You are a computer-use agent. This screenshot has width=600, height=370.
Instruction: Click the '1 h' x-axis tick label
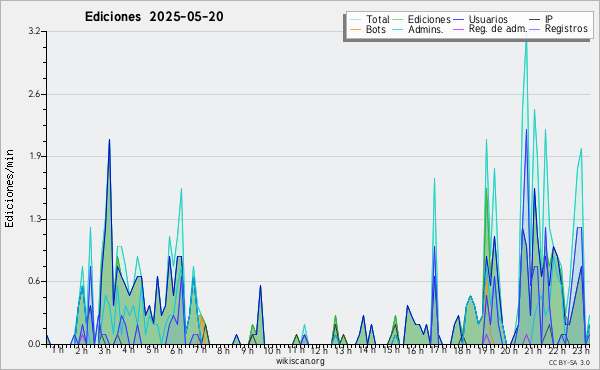click(x=57, y=350)
